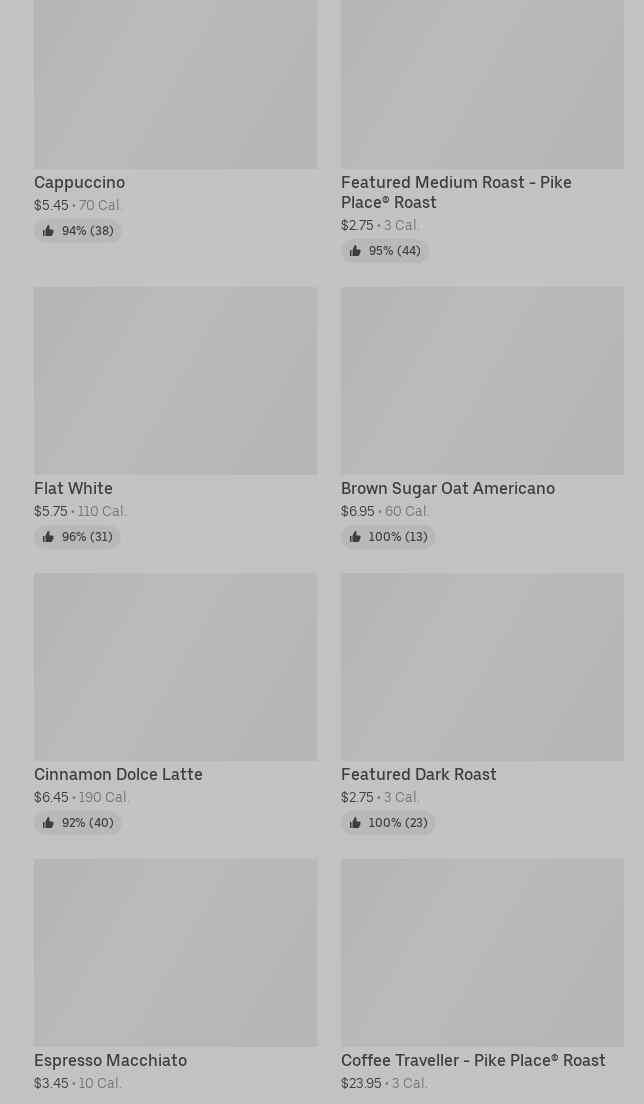Click Coffee Traveller - Pike Place Roast title
Viewport: 644px width, 1104px height.
tap(473, 1061)
